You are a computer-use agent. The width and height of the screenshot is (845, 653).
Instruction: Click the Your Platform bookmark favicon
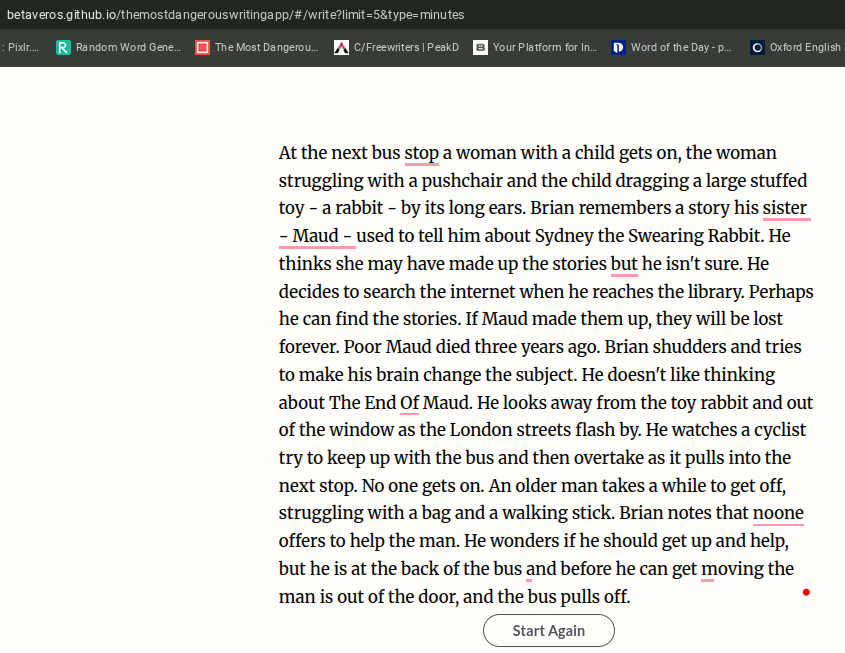click(x=480, y=47)
